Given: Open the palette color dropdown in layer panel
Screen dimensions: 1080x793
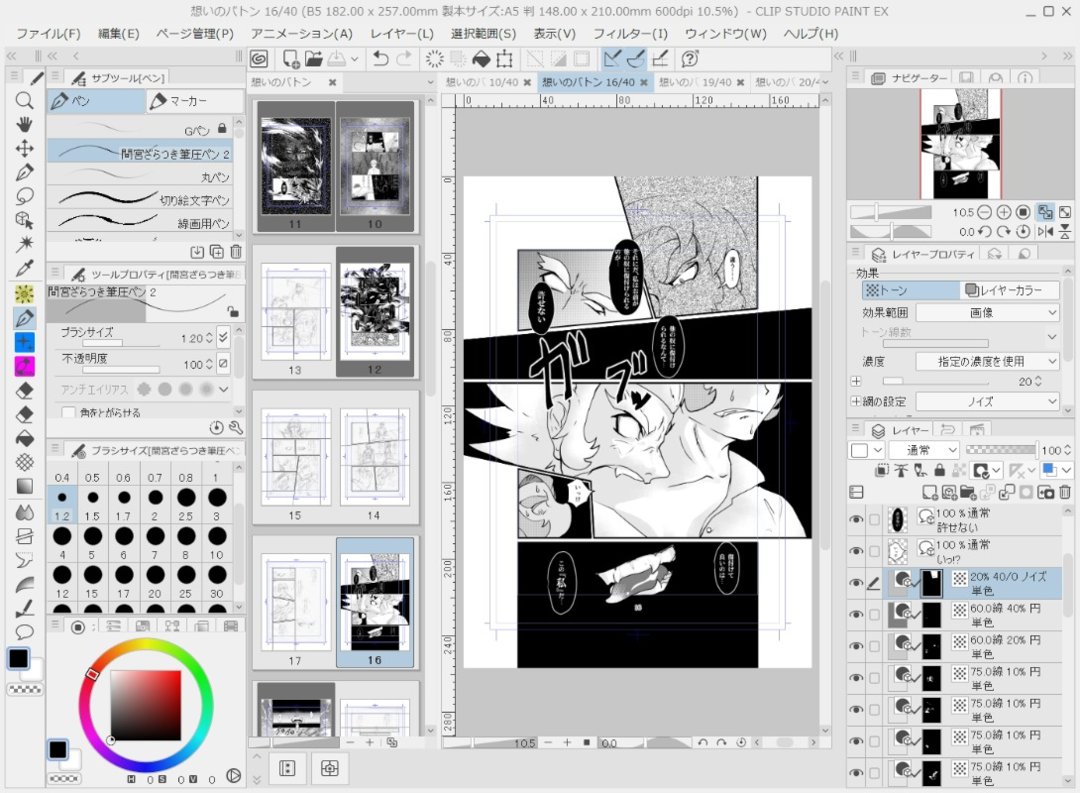Looking at the screenshot, I should coord(866,450).
